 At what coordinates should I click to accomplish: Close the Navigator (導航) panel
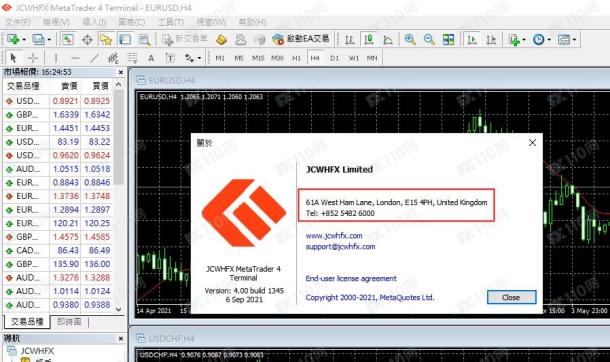click(121, 339)
